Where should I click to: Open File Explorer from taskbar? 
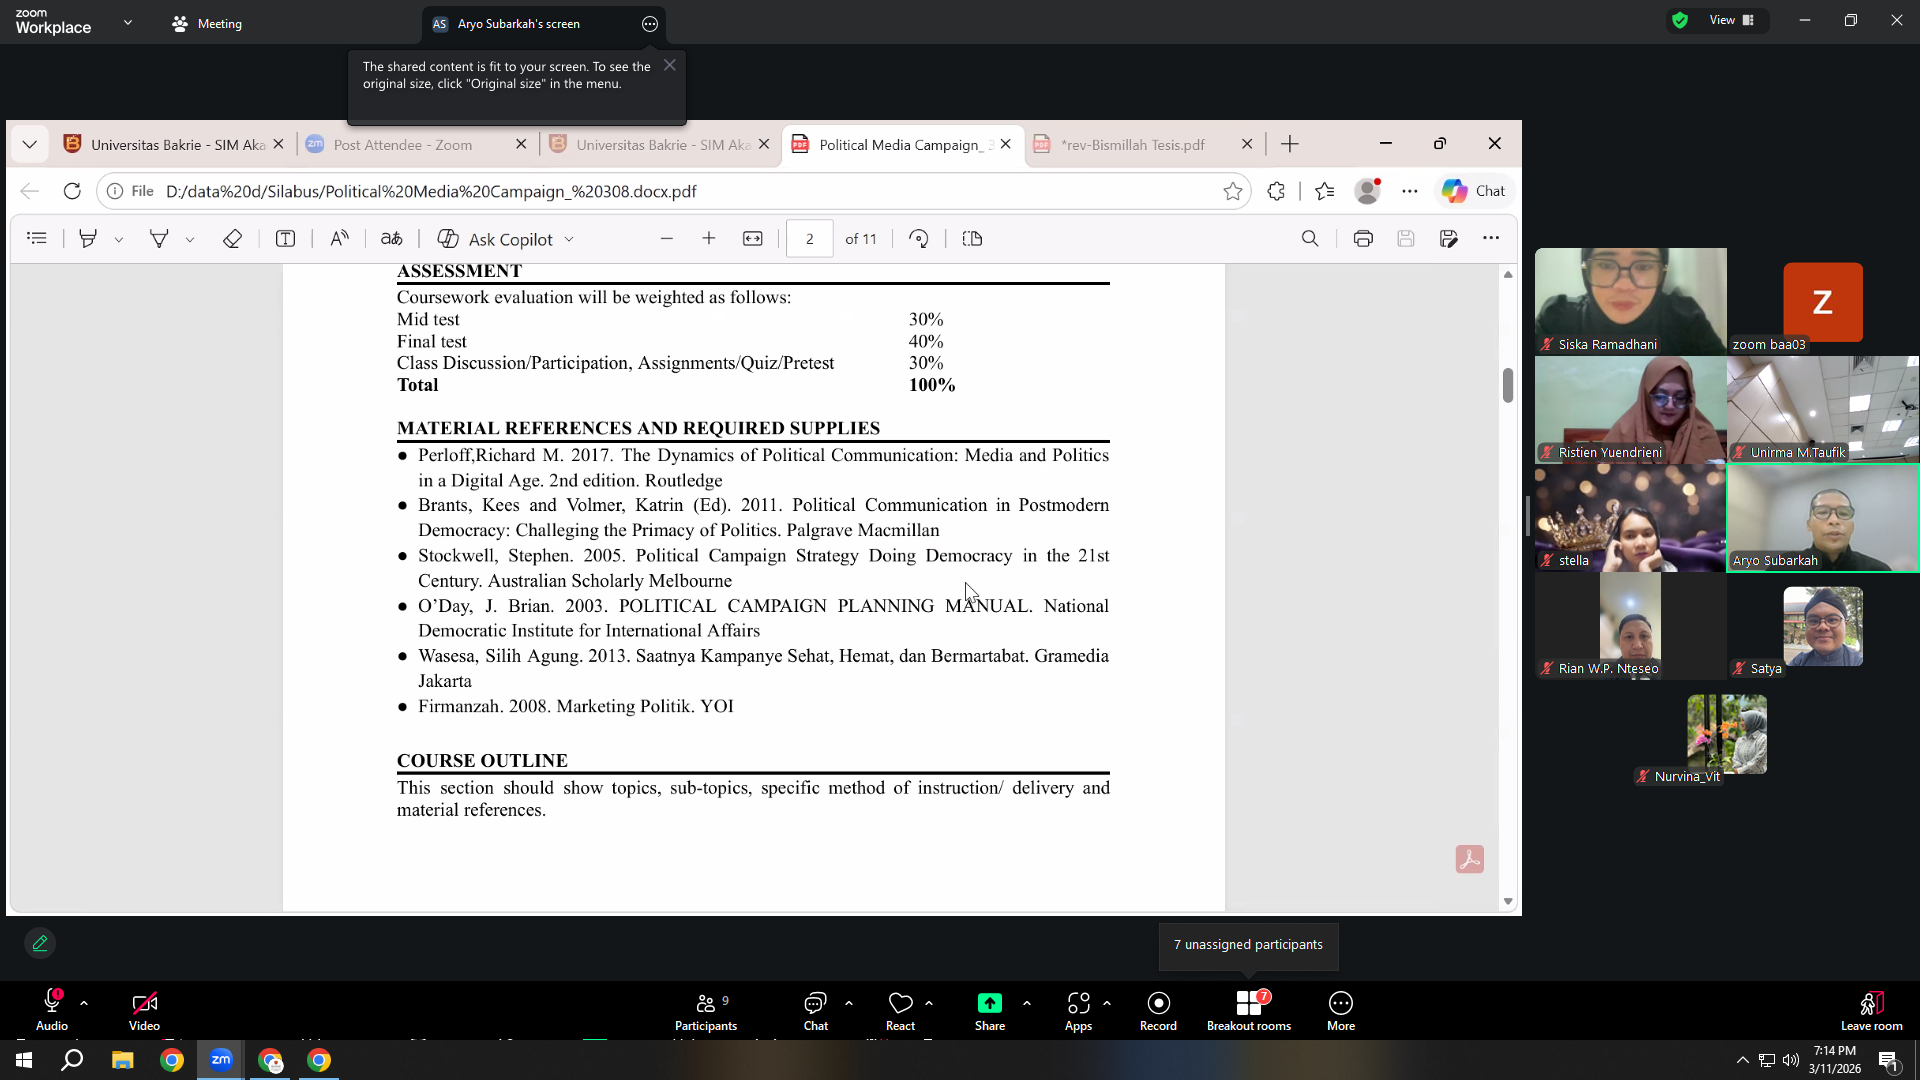pyautogui.click(x=122, y=1059)
